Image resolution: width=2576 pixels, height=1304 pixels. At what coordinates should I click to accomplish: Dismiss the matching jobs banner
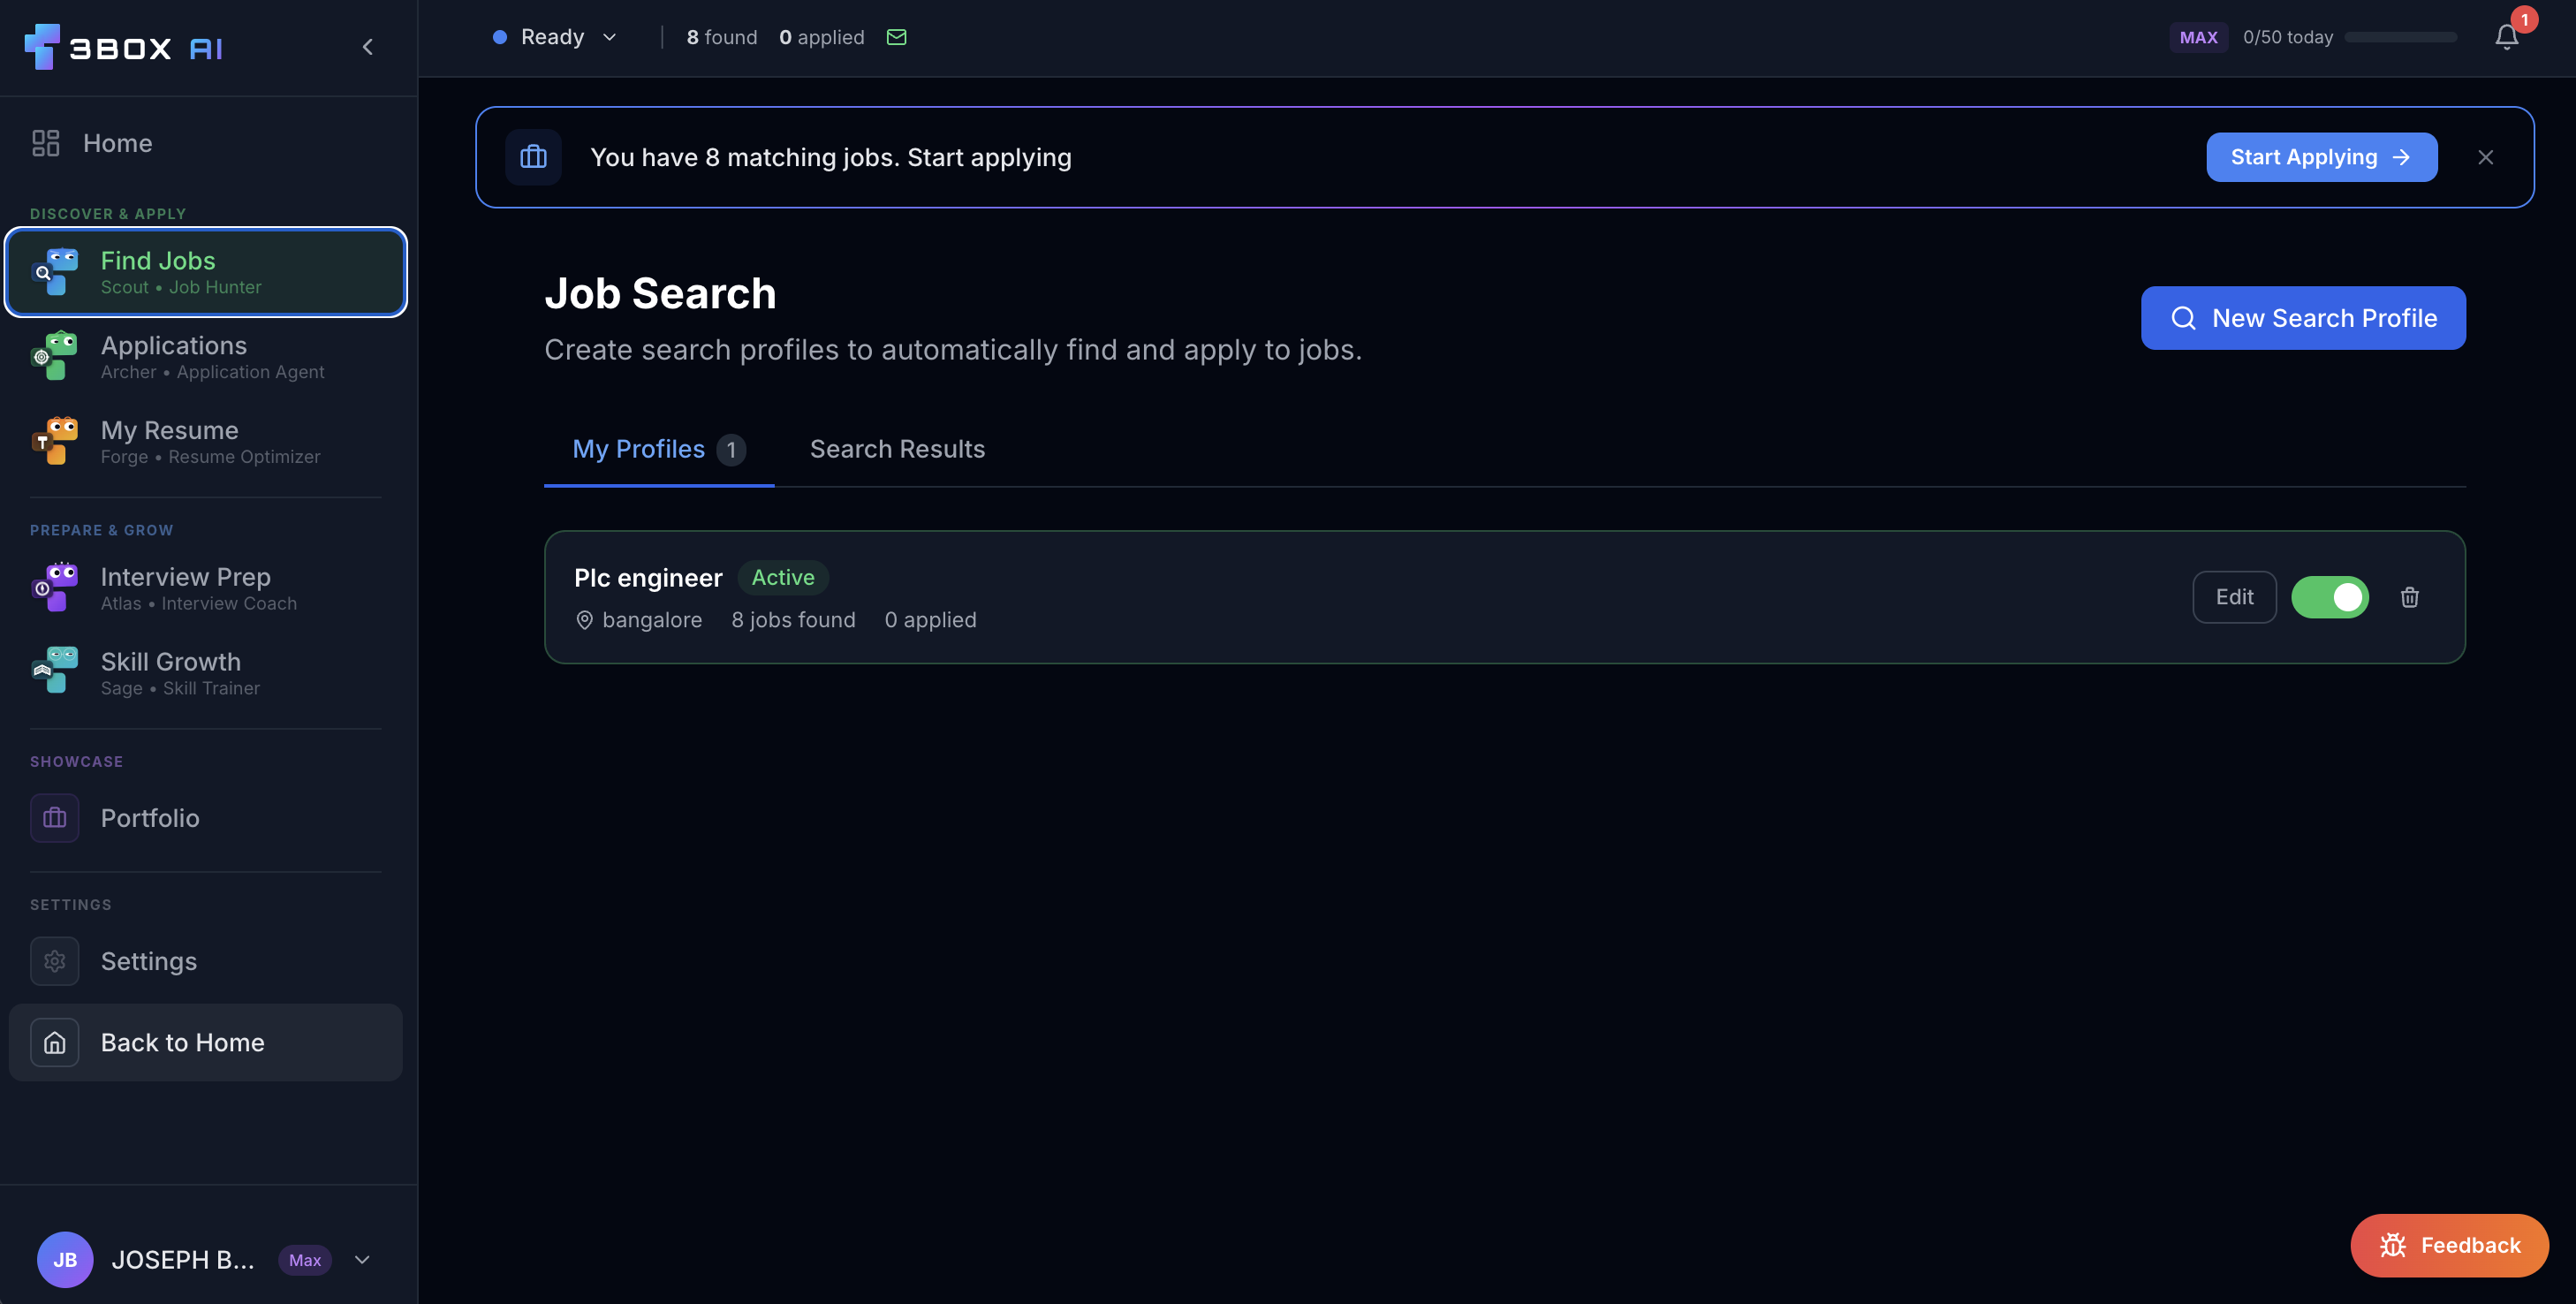point(2485,157)
